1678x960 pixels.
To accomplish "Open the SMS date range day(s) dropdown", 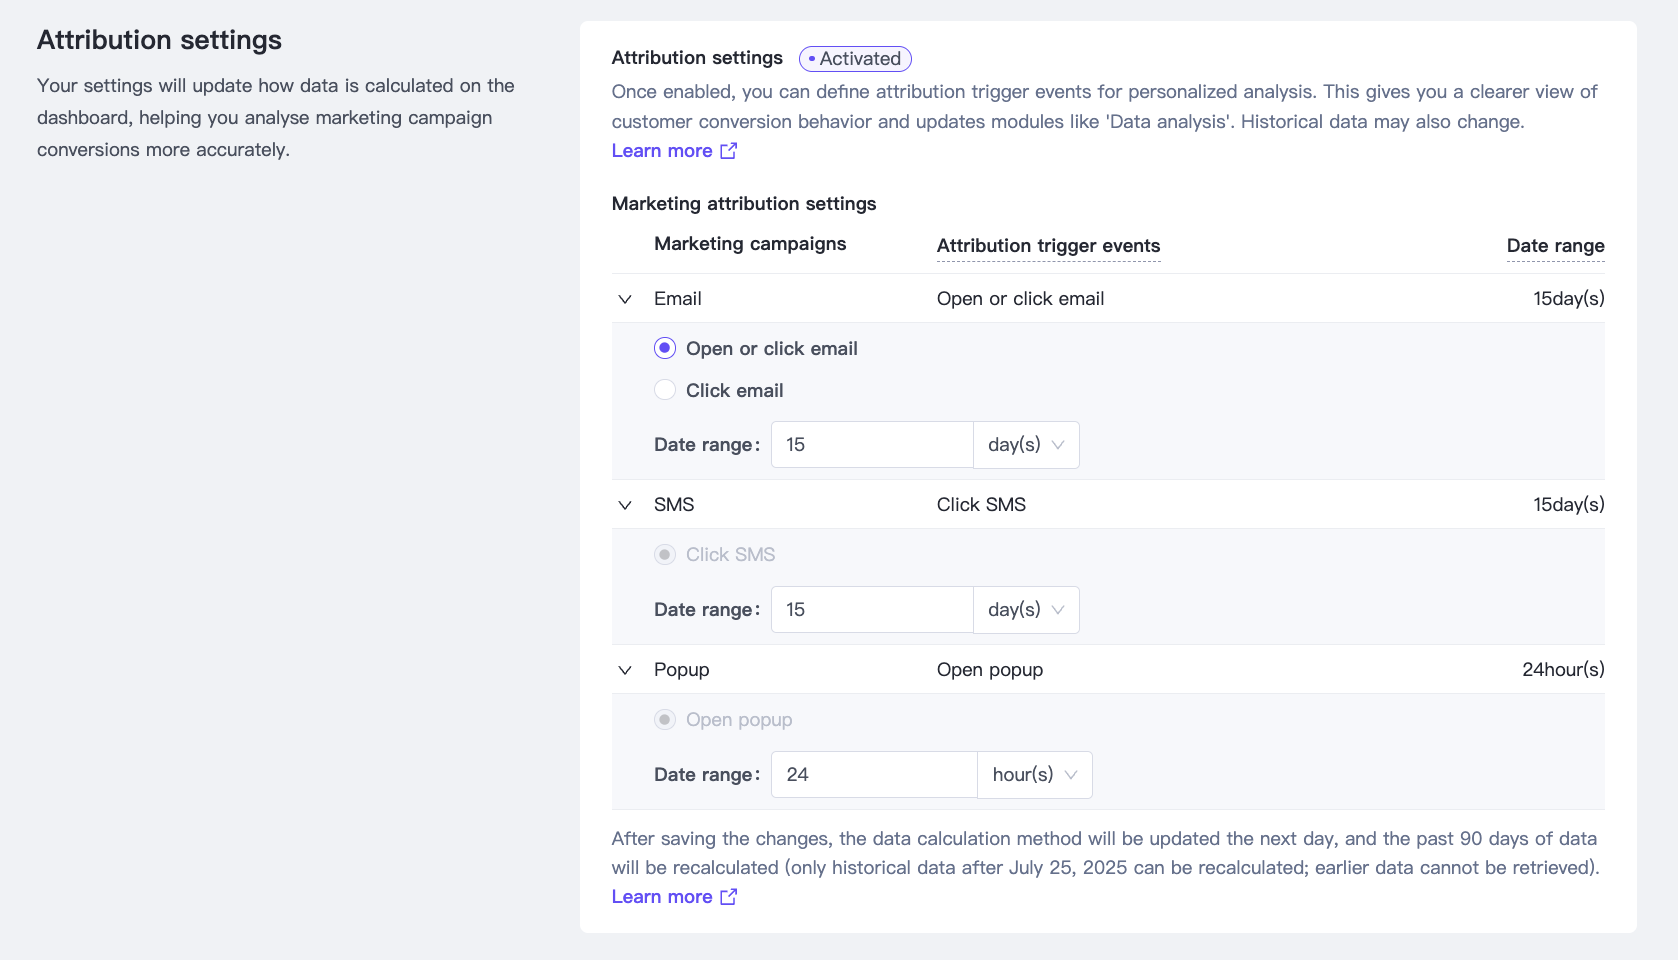I will [1026, 610].
